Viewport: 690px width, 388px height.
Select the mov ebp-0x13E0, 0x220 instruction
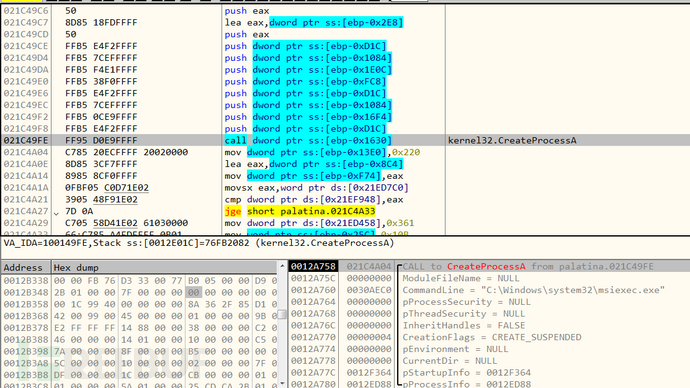(x=322, y=152)
